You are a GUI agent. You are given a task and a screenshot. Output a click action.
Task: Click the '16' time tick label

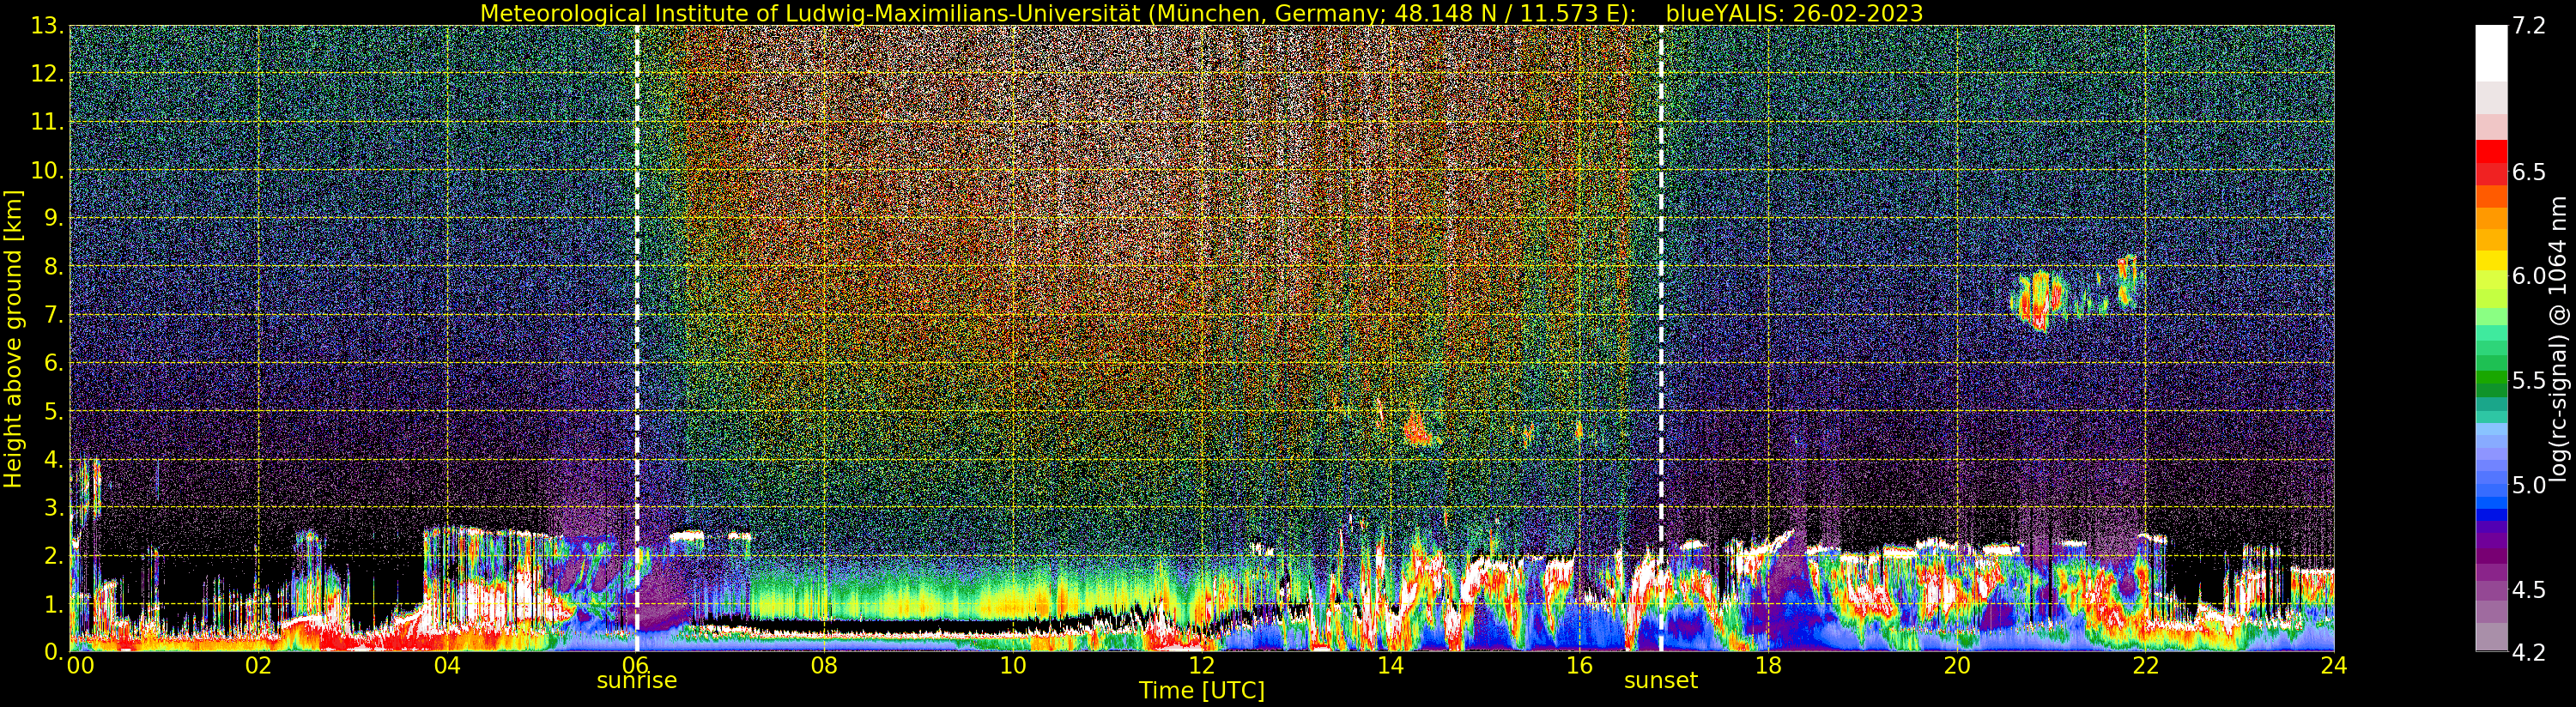pos(1579,665)
